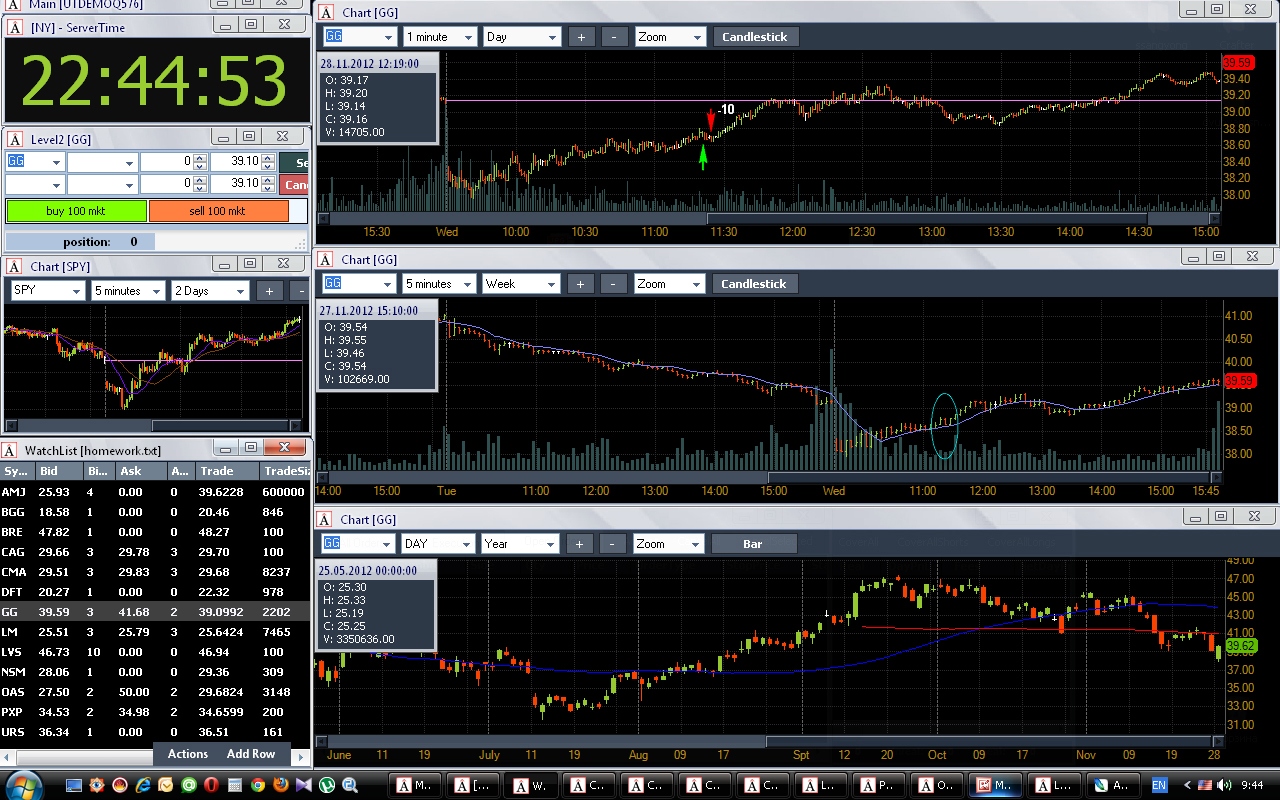Zoom in with plus button on 1 minute chart
1280x800 pixels.
(581, 37)
